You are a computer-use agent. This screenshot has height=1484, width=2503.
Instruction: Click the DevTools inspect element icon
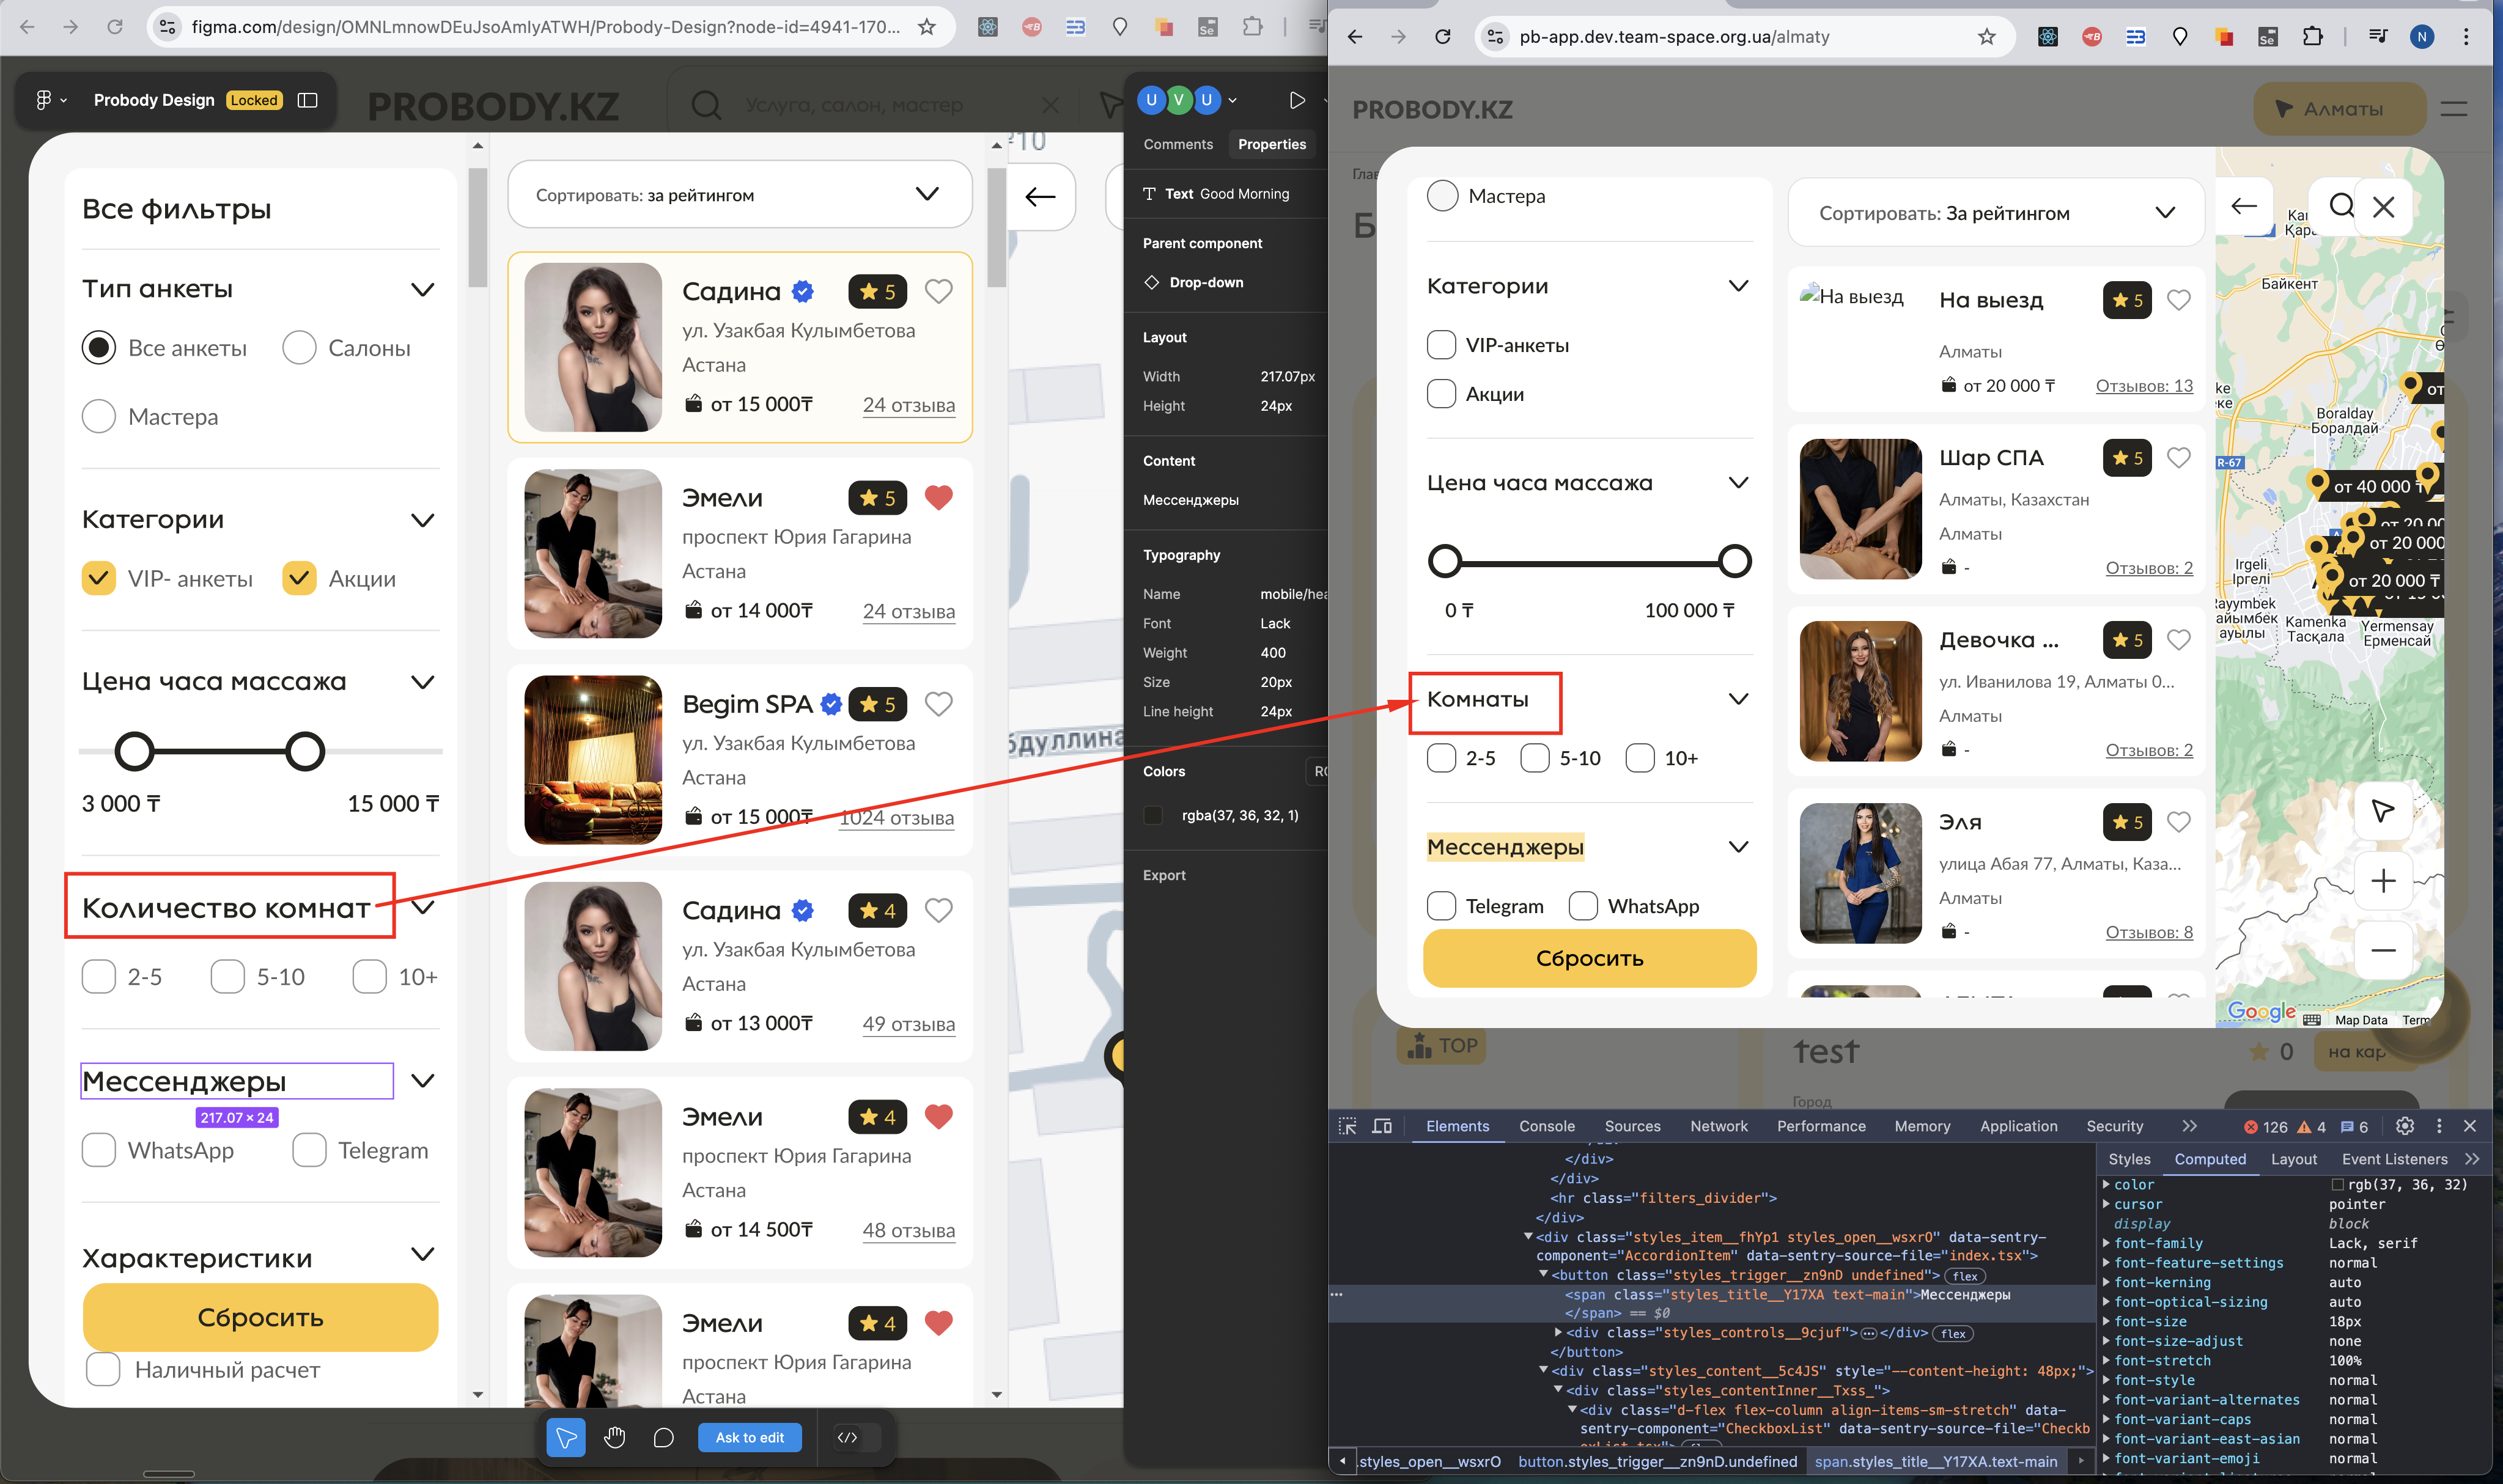coord(1347,1126)
